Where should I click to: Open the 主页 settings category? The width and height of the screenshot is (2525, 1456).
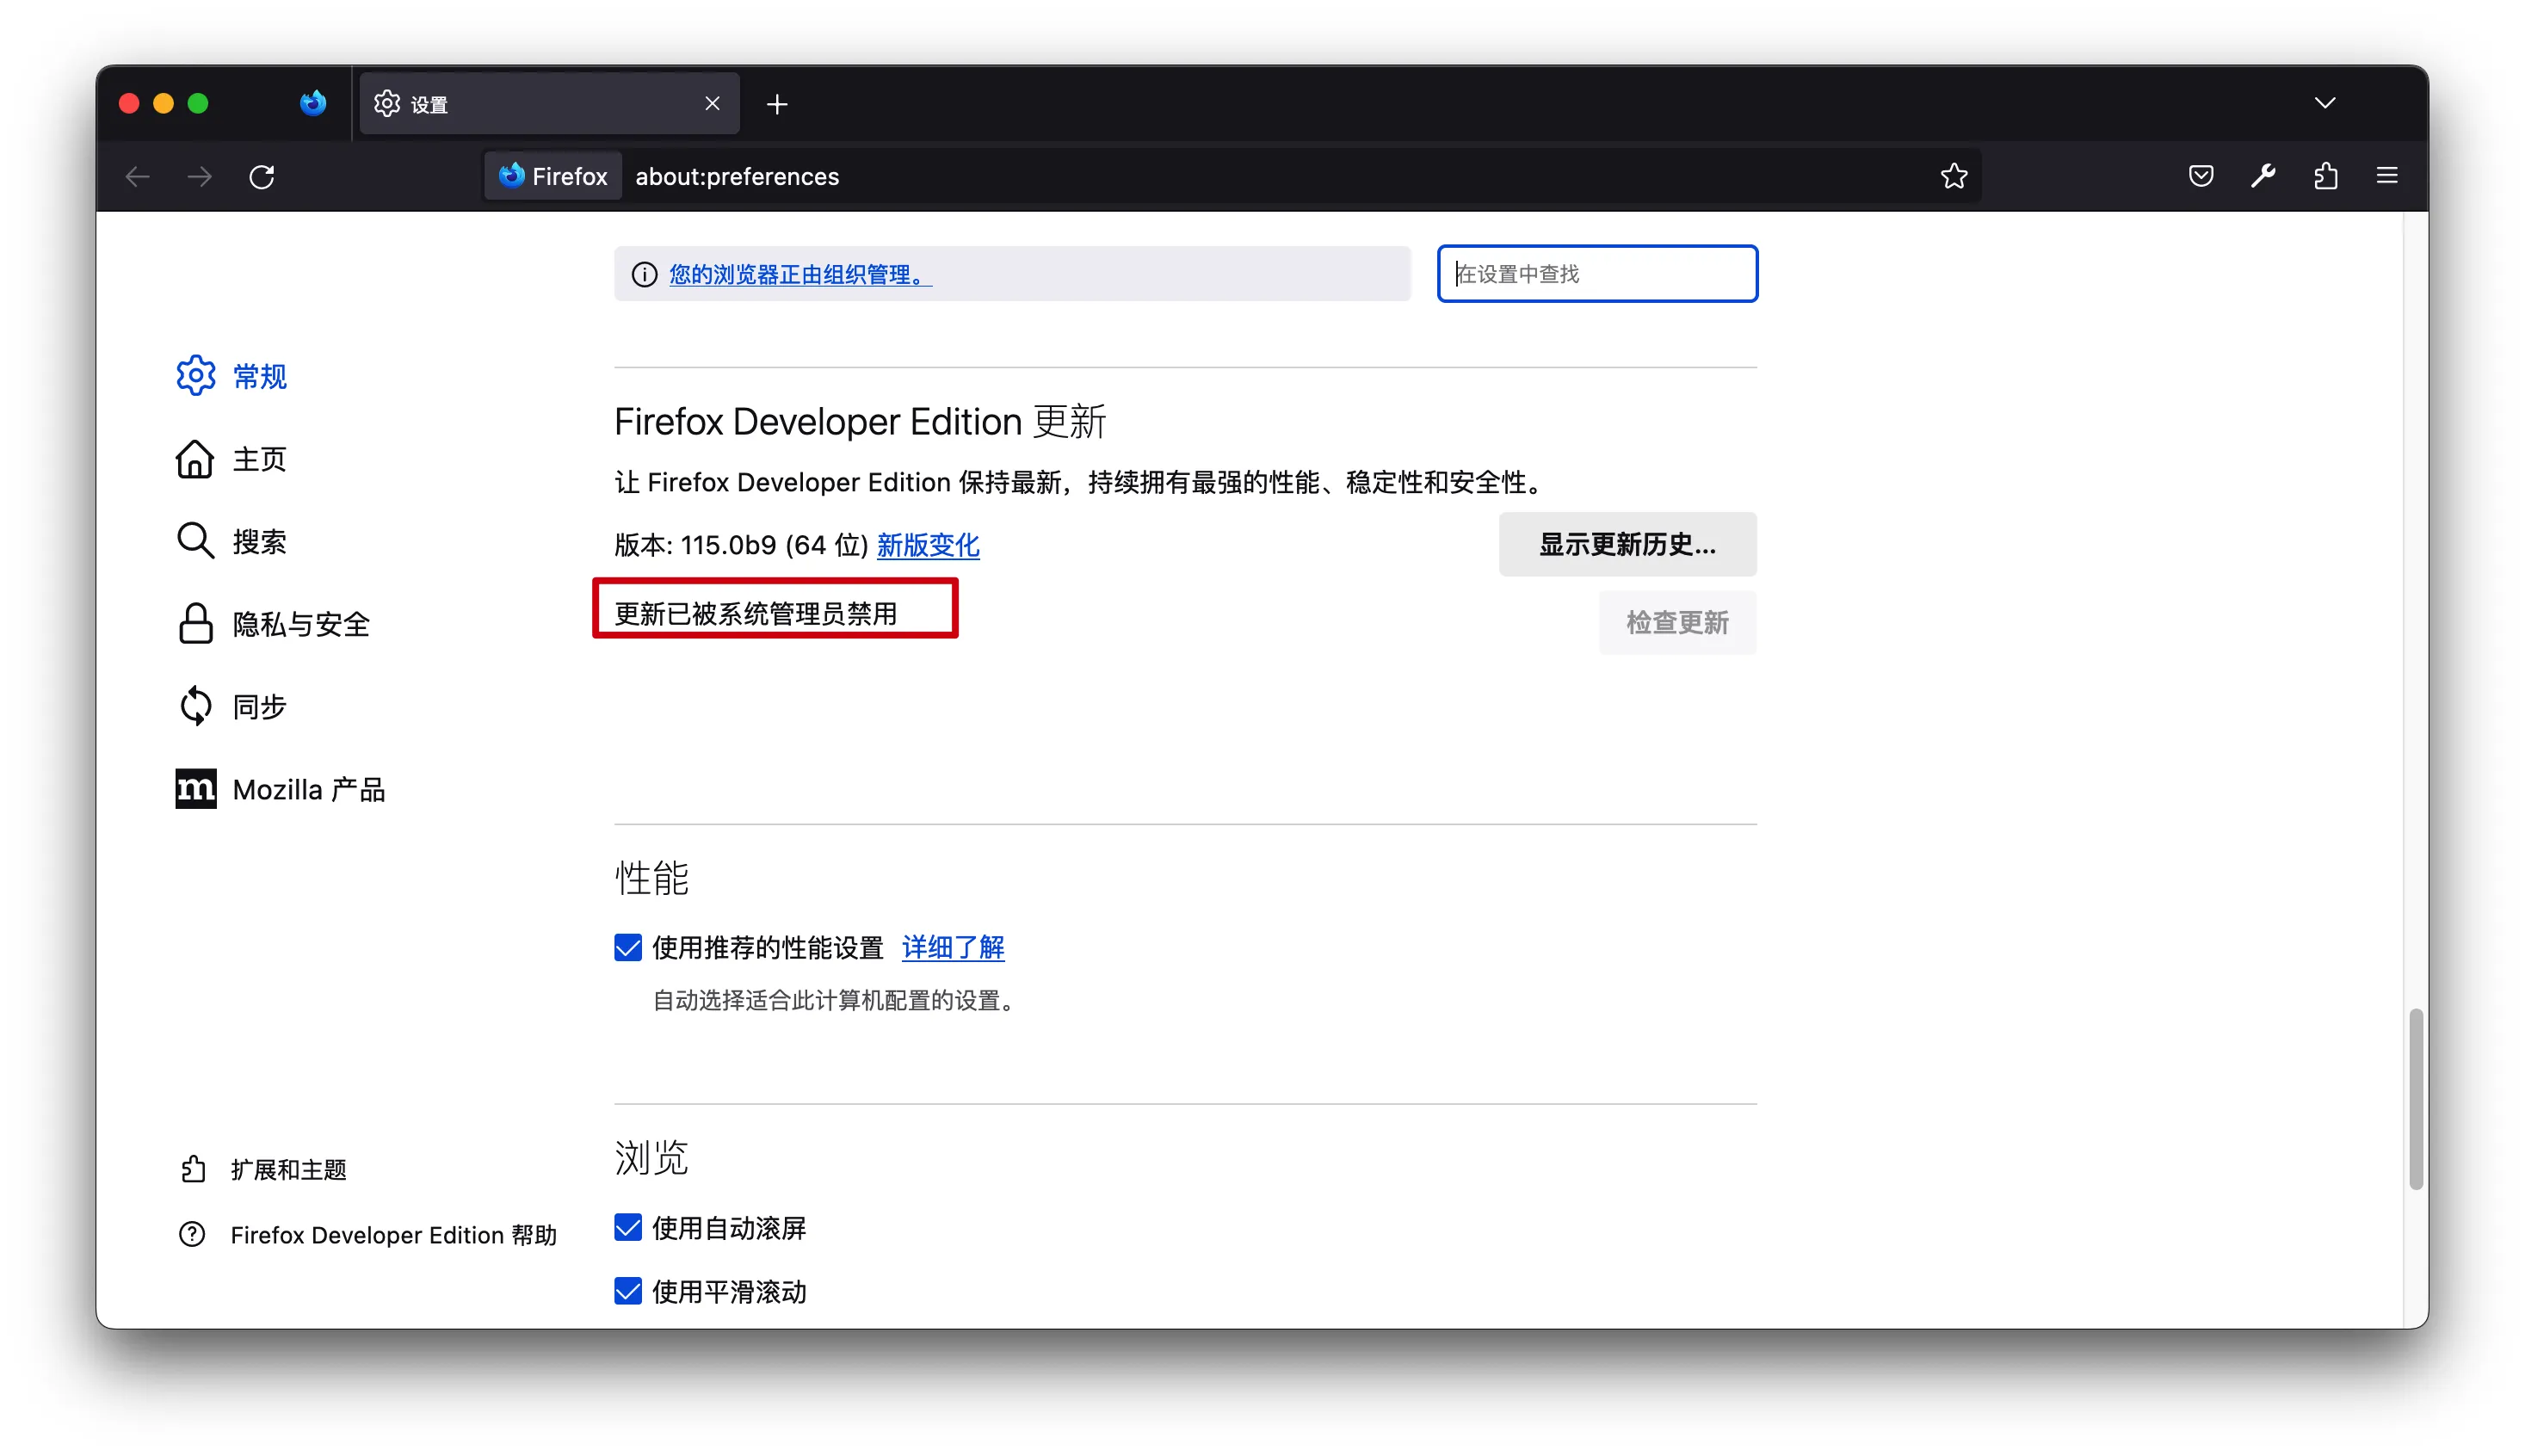232,459
